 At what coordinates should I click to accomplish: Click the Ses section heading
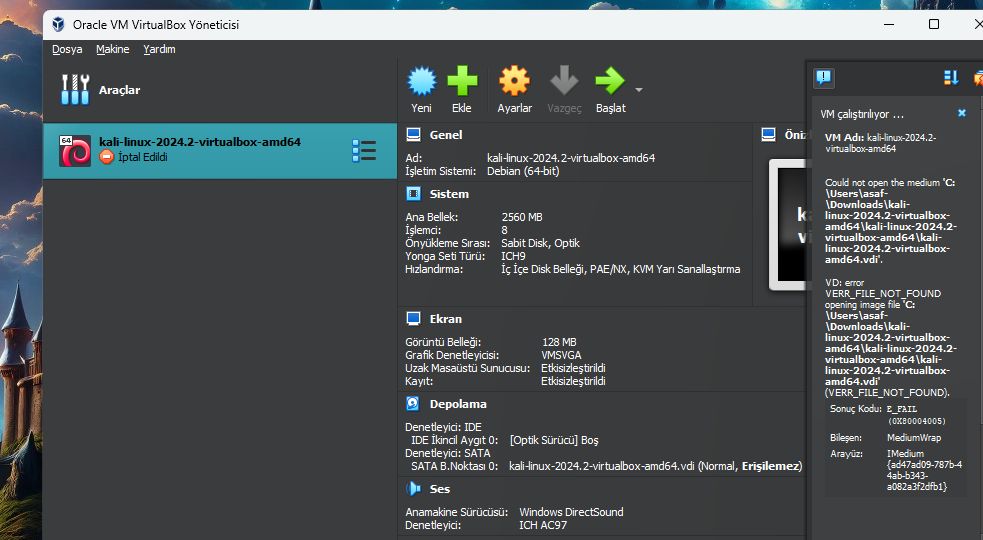point(439,489)
